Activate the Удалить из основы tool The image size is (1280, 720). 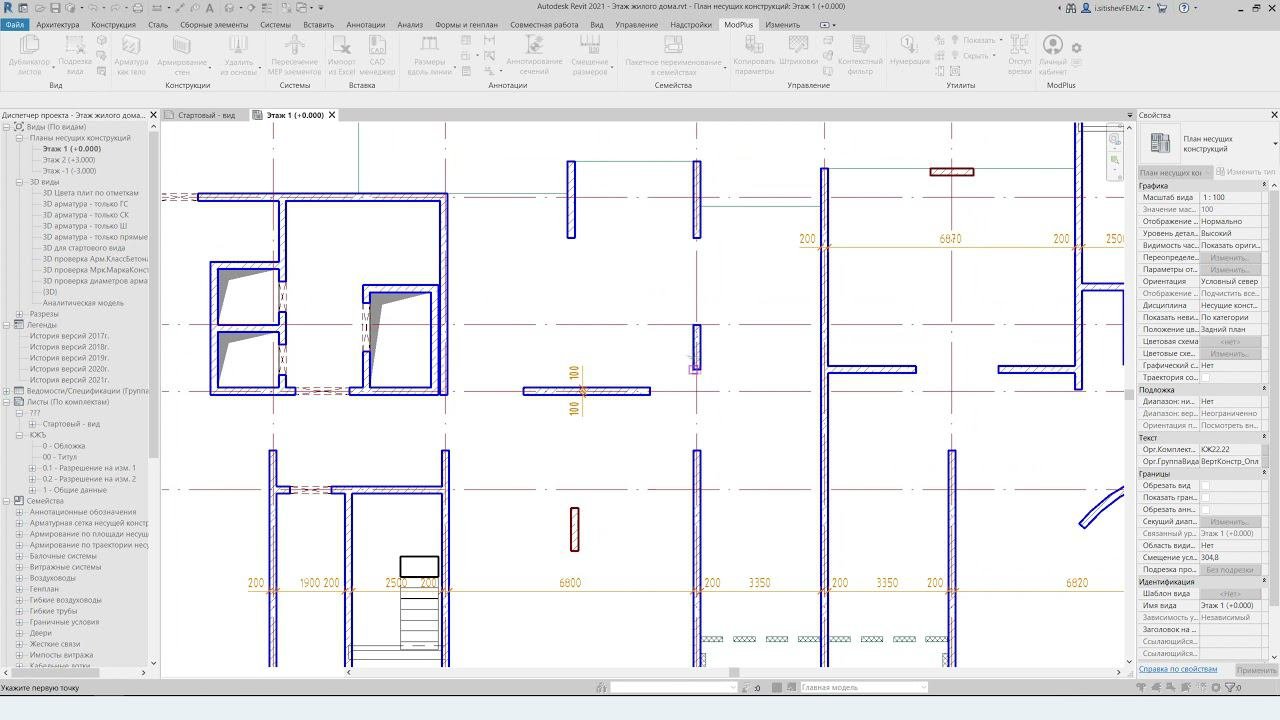(x=238, y=54)
